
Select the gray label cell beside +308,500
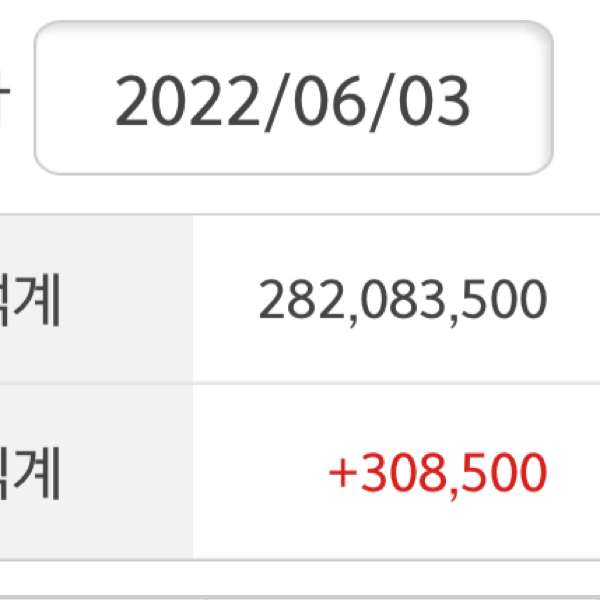pyautogui.click(x=95, y=473)
